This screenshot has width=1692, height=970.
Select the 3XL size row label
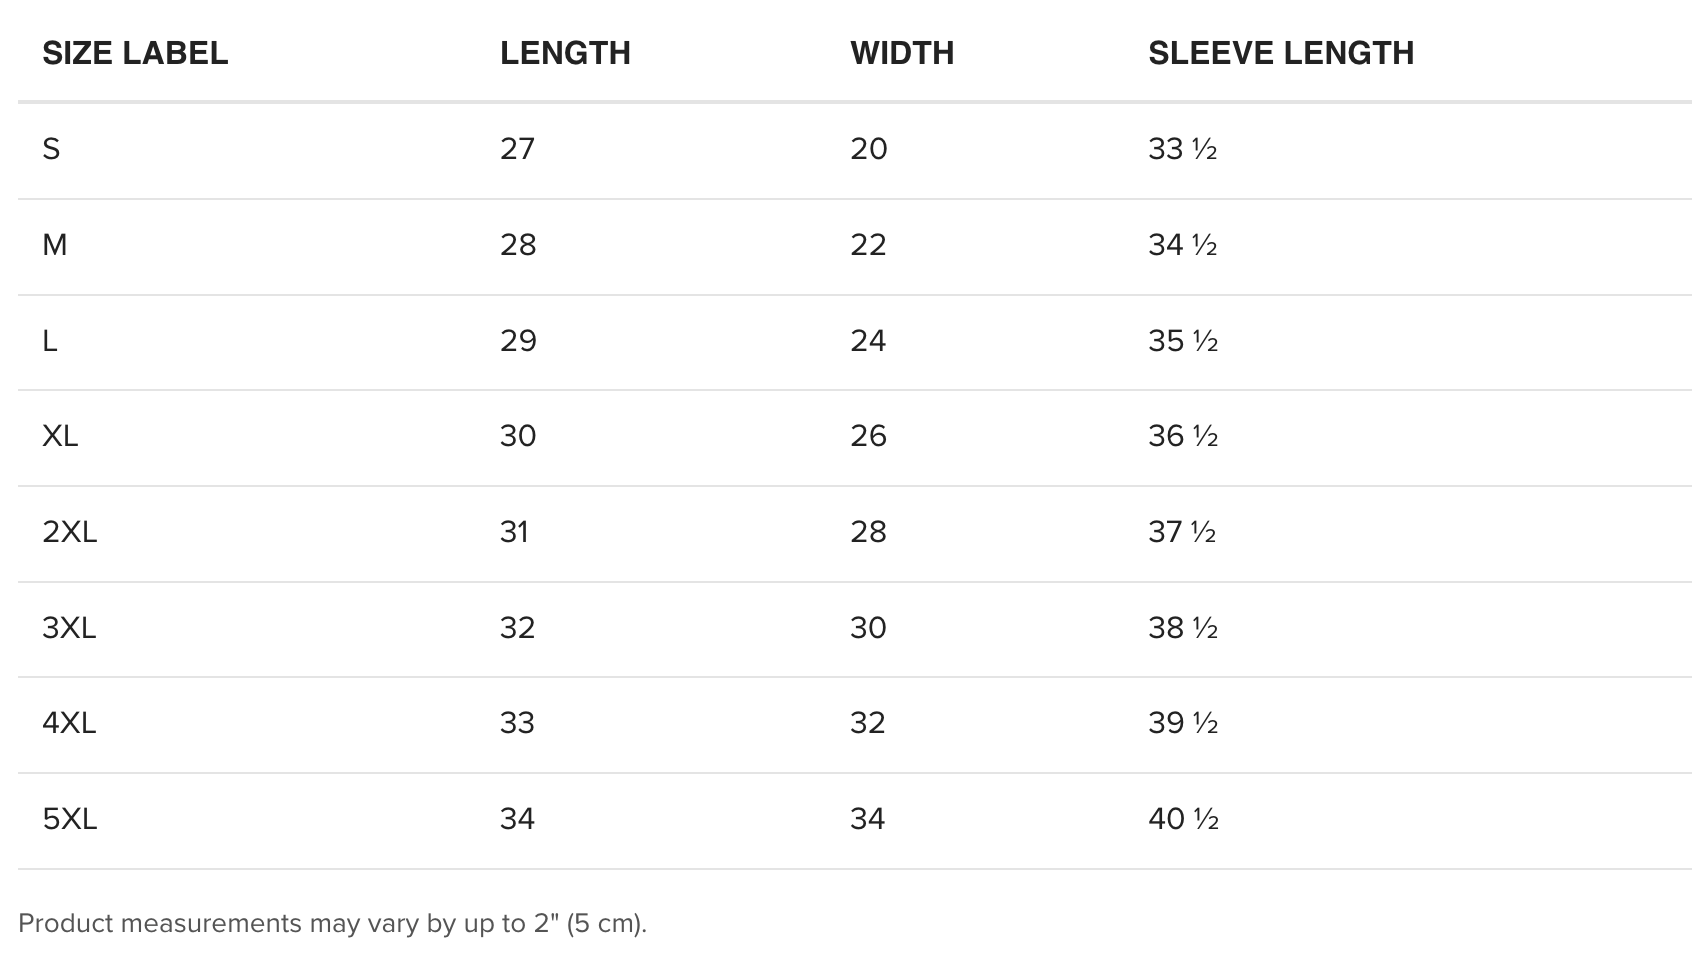[x=69, y=628]
